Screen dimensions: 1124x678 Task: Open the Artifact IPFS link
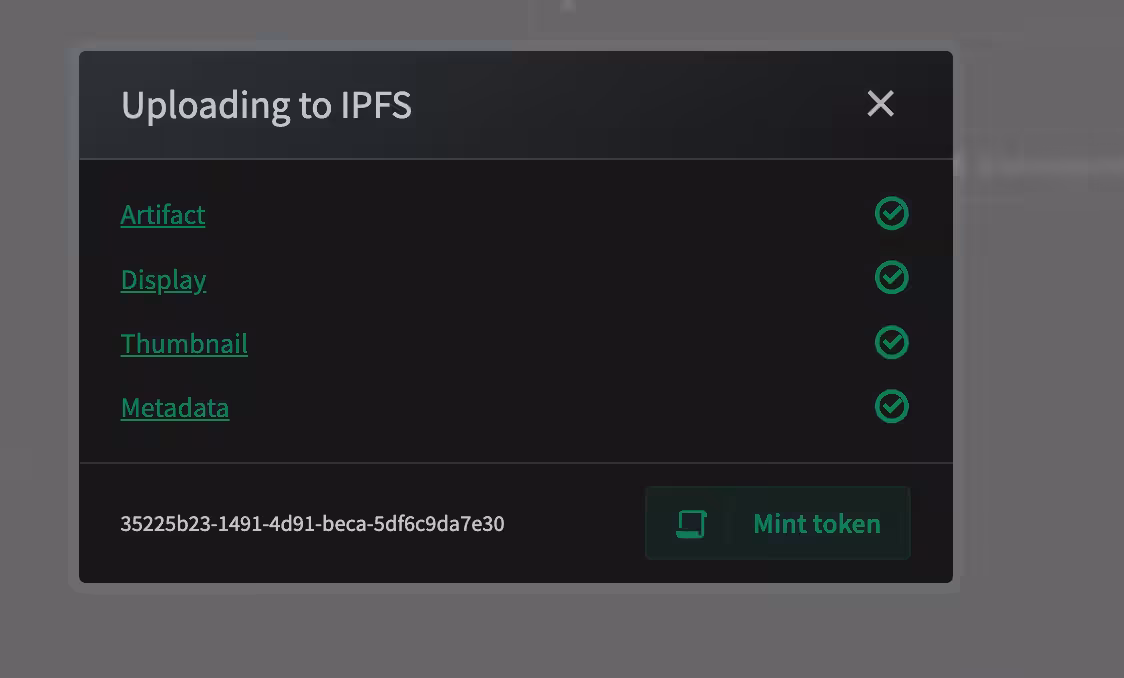(163, 215)
